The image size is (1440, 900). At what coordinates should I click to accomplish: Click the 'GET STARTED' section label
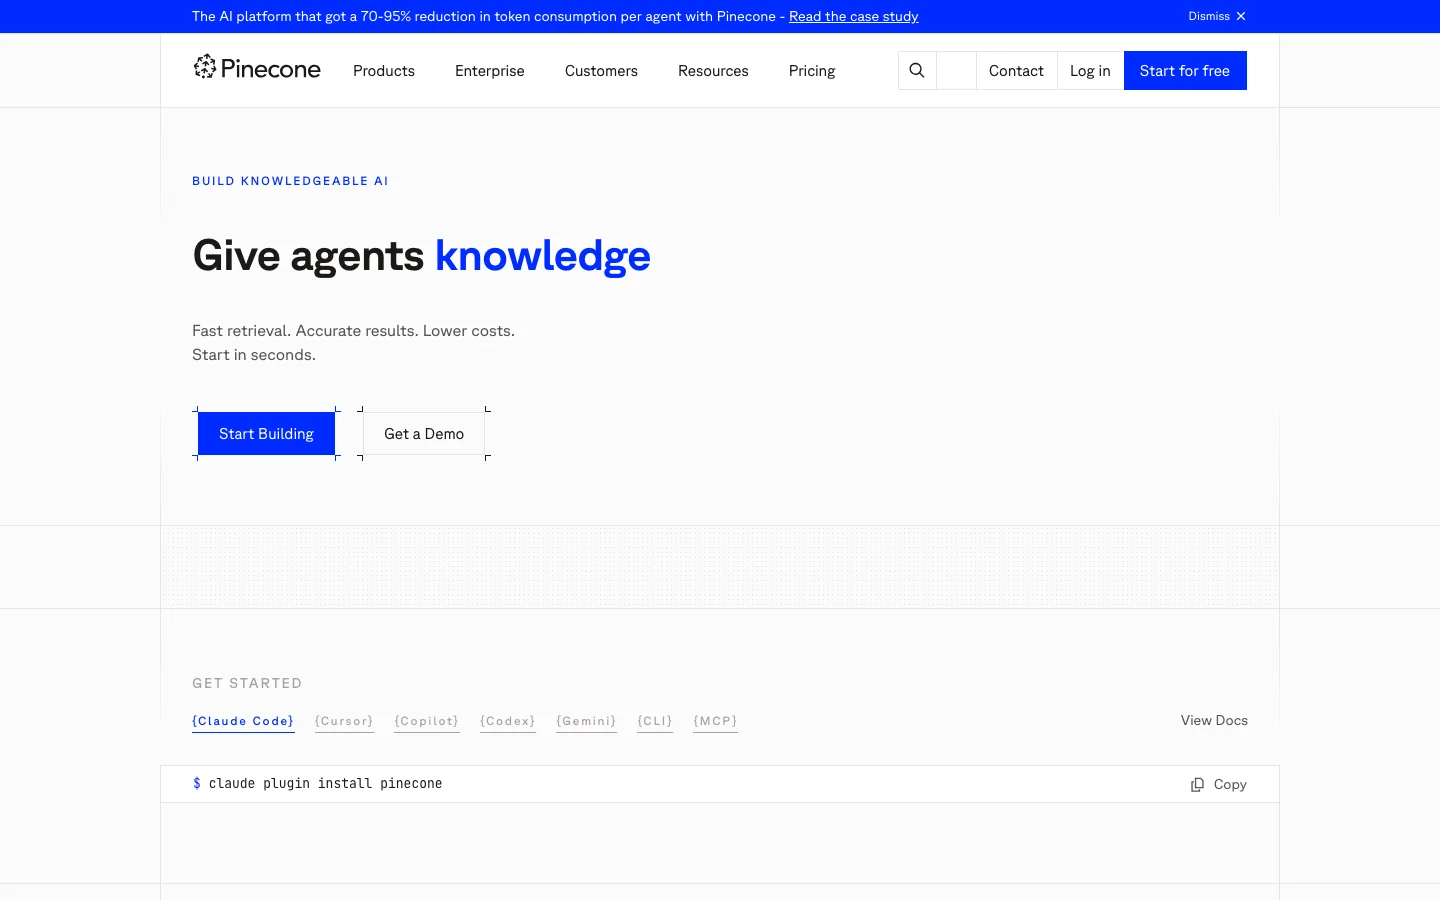click(x=247, y=683)
